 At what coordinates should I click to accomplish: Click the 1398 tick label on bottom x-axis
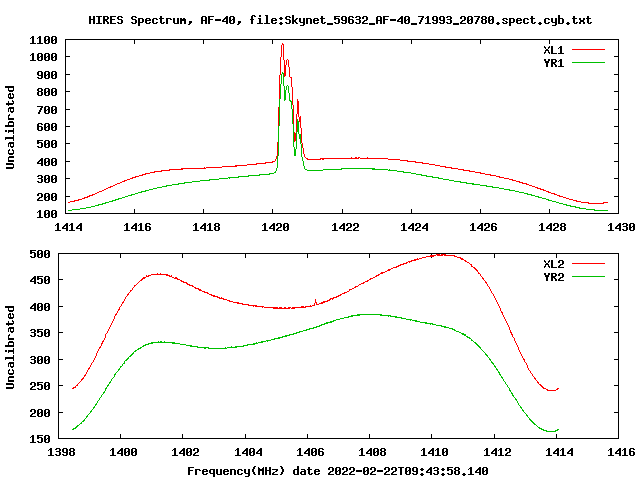[62, 452]
